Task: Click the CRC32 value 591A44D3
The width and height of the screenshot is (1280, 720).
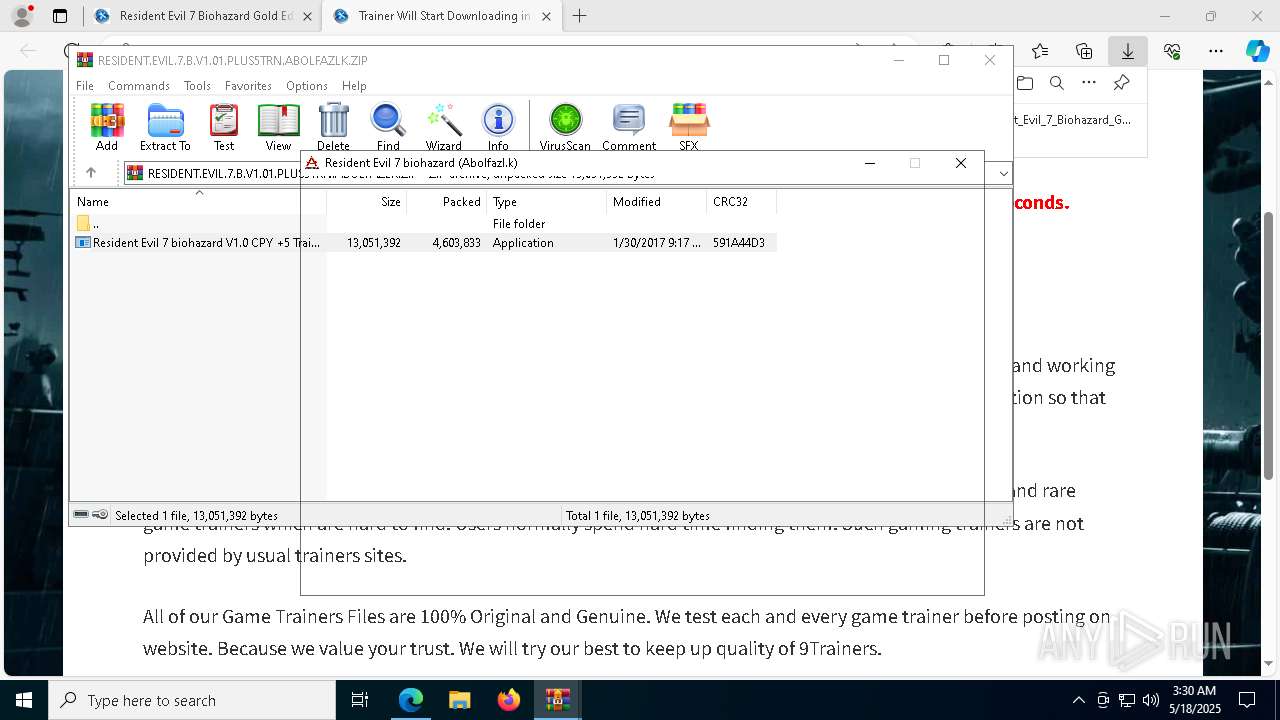Action: click(x=739, y=243)
